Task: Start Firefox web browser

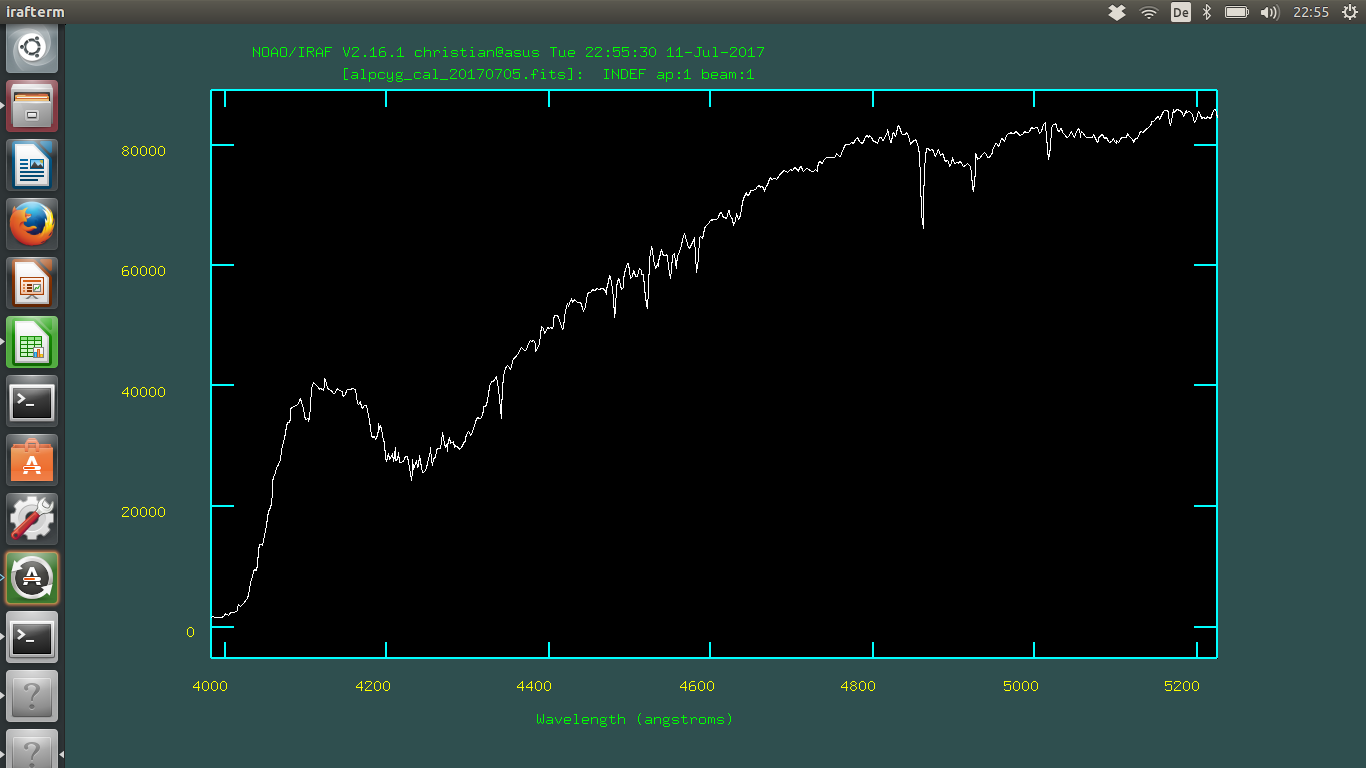Action: 32,224
